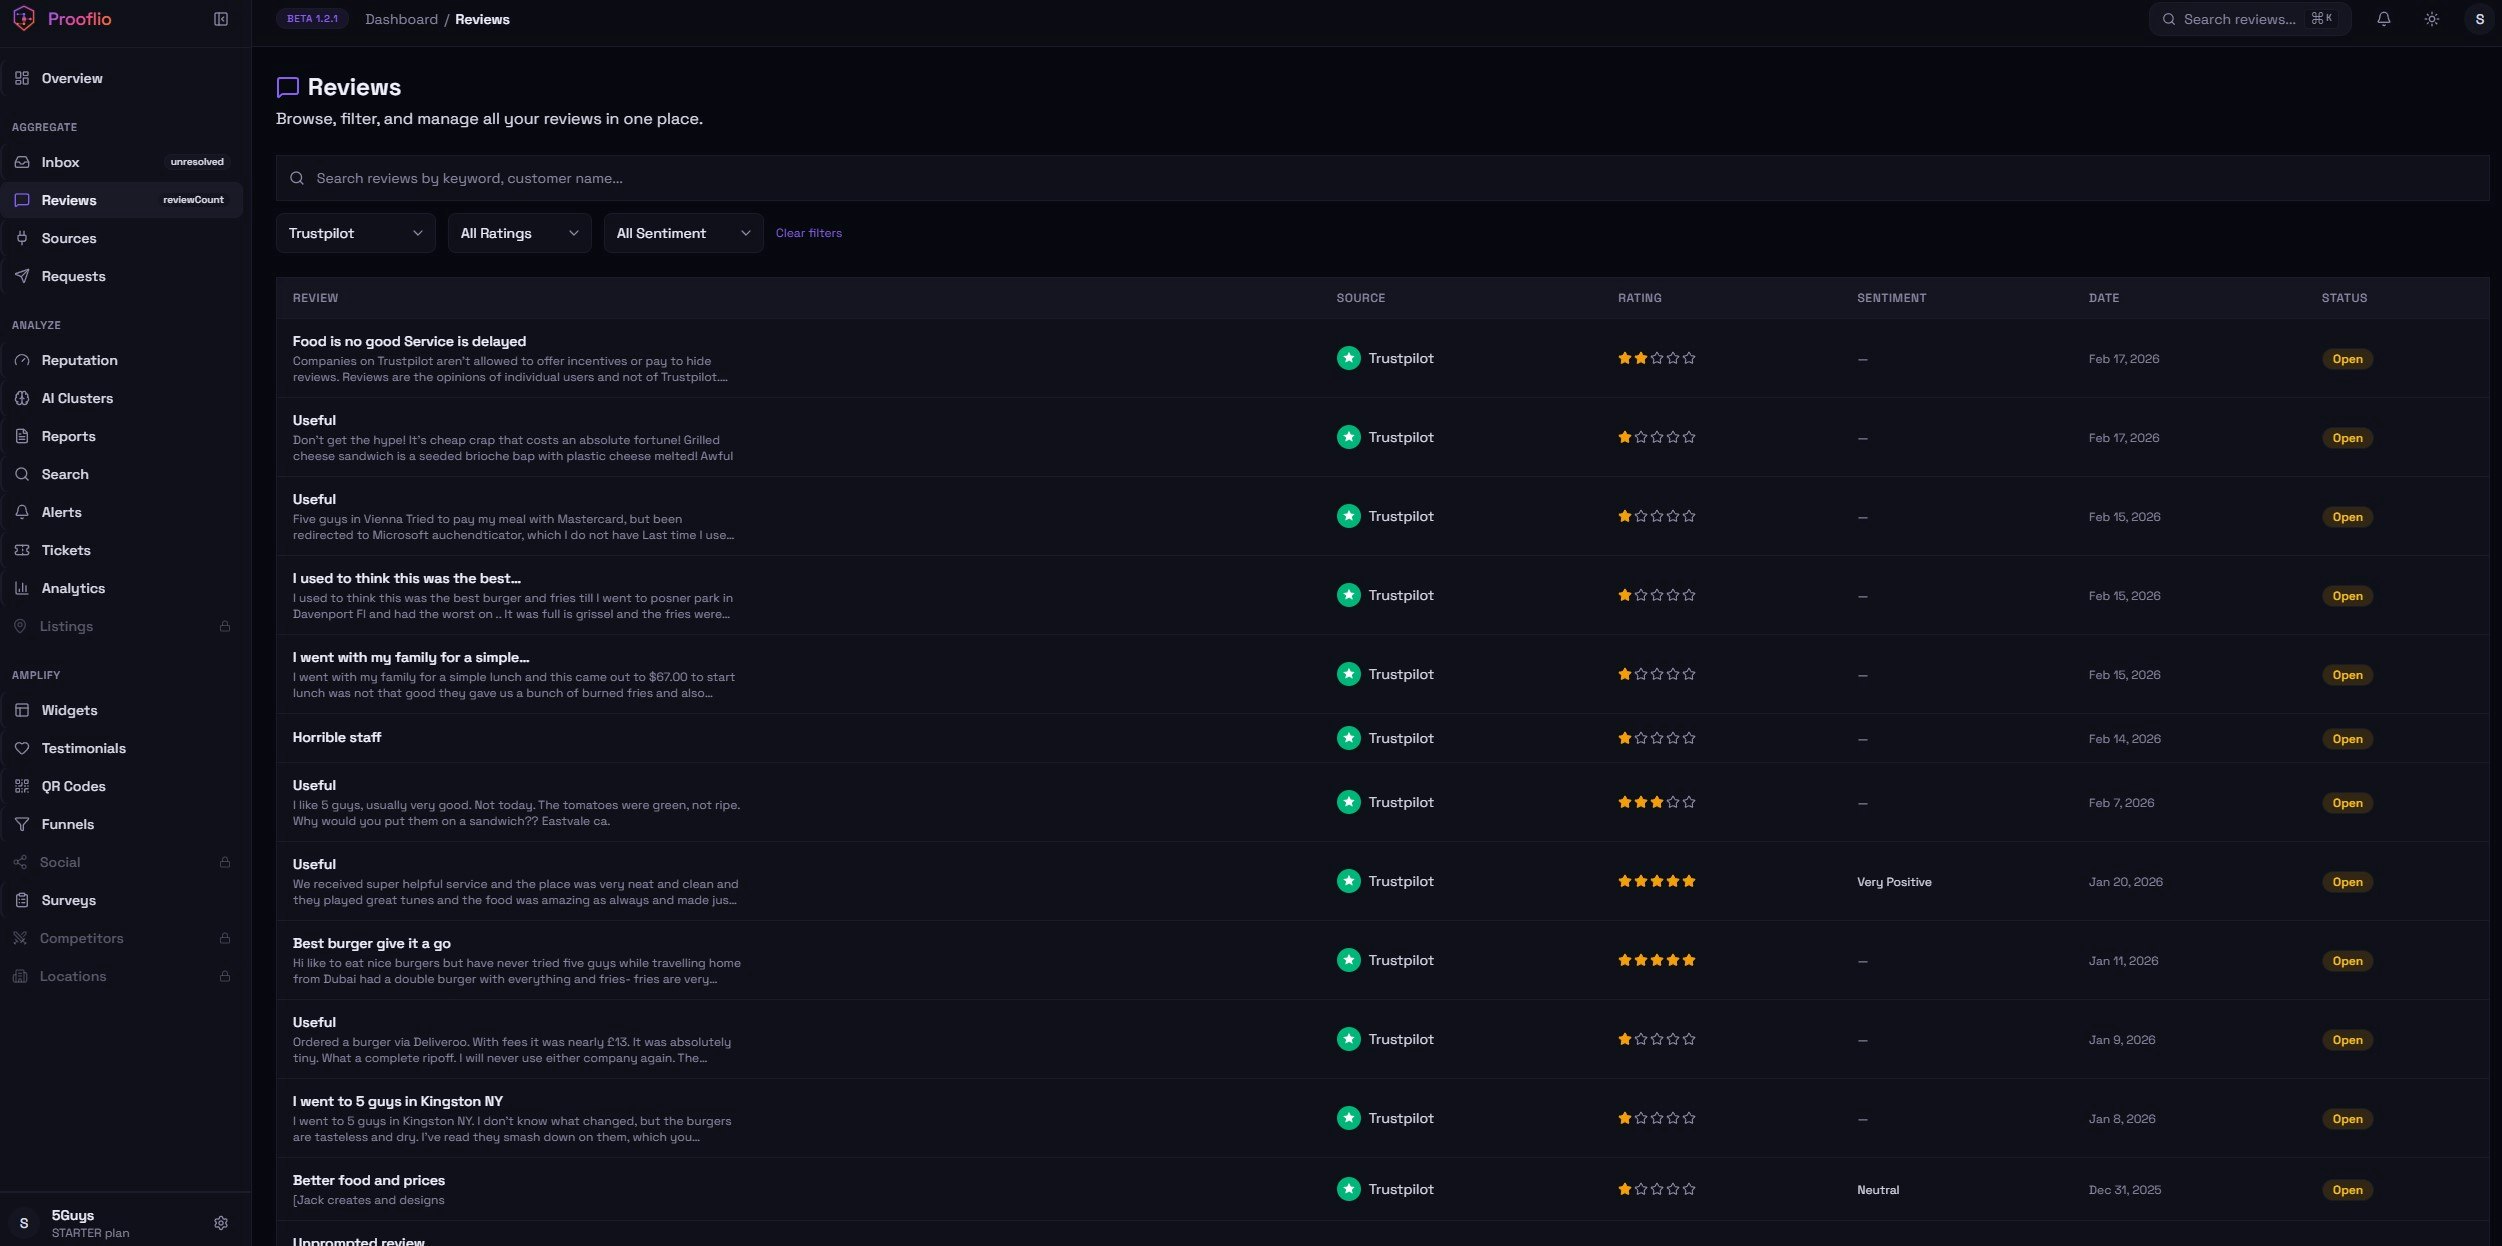2502x1246 pixels.
Task: Click the notification bell in the top bar
Action: (x=2383, y=19)
